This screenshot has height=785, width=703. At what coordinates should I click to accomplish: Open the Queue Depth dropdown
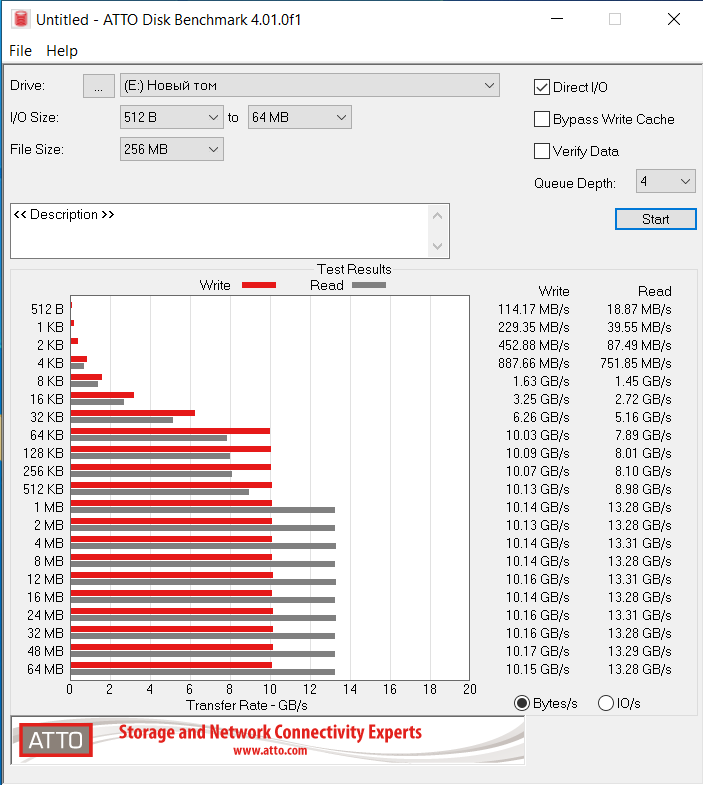point(665,181)
